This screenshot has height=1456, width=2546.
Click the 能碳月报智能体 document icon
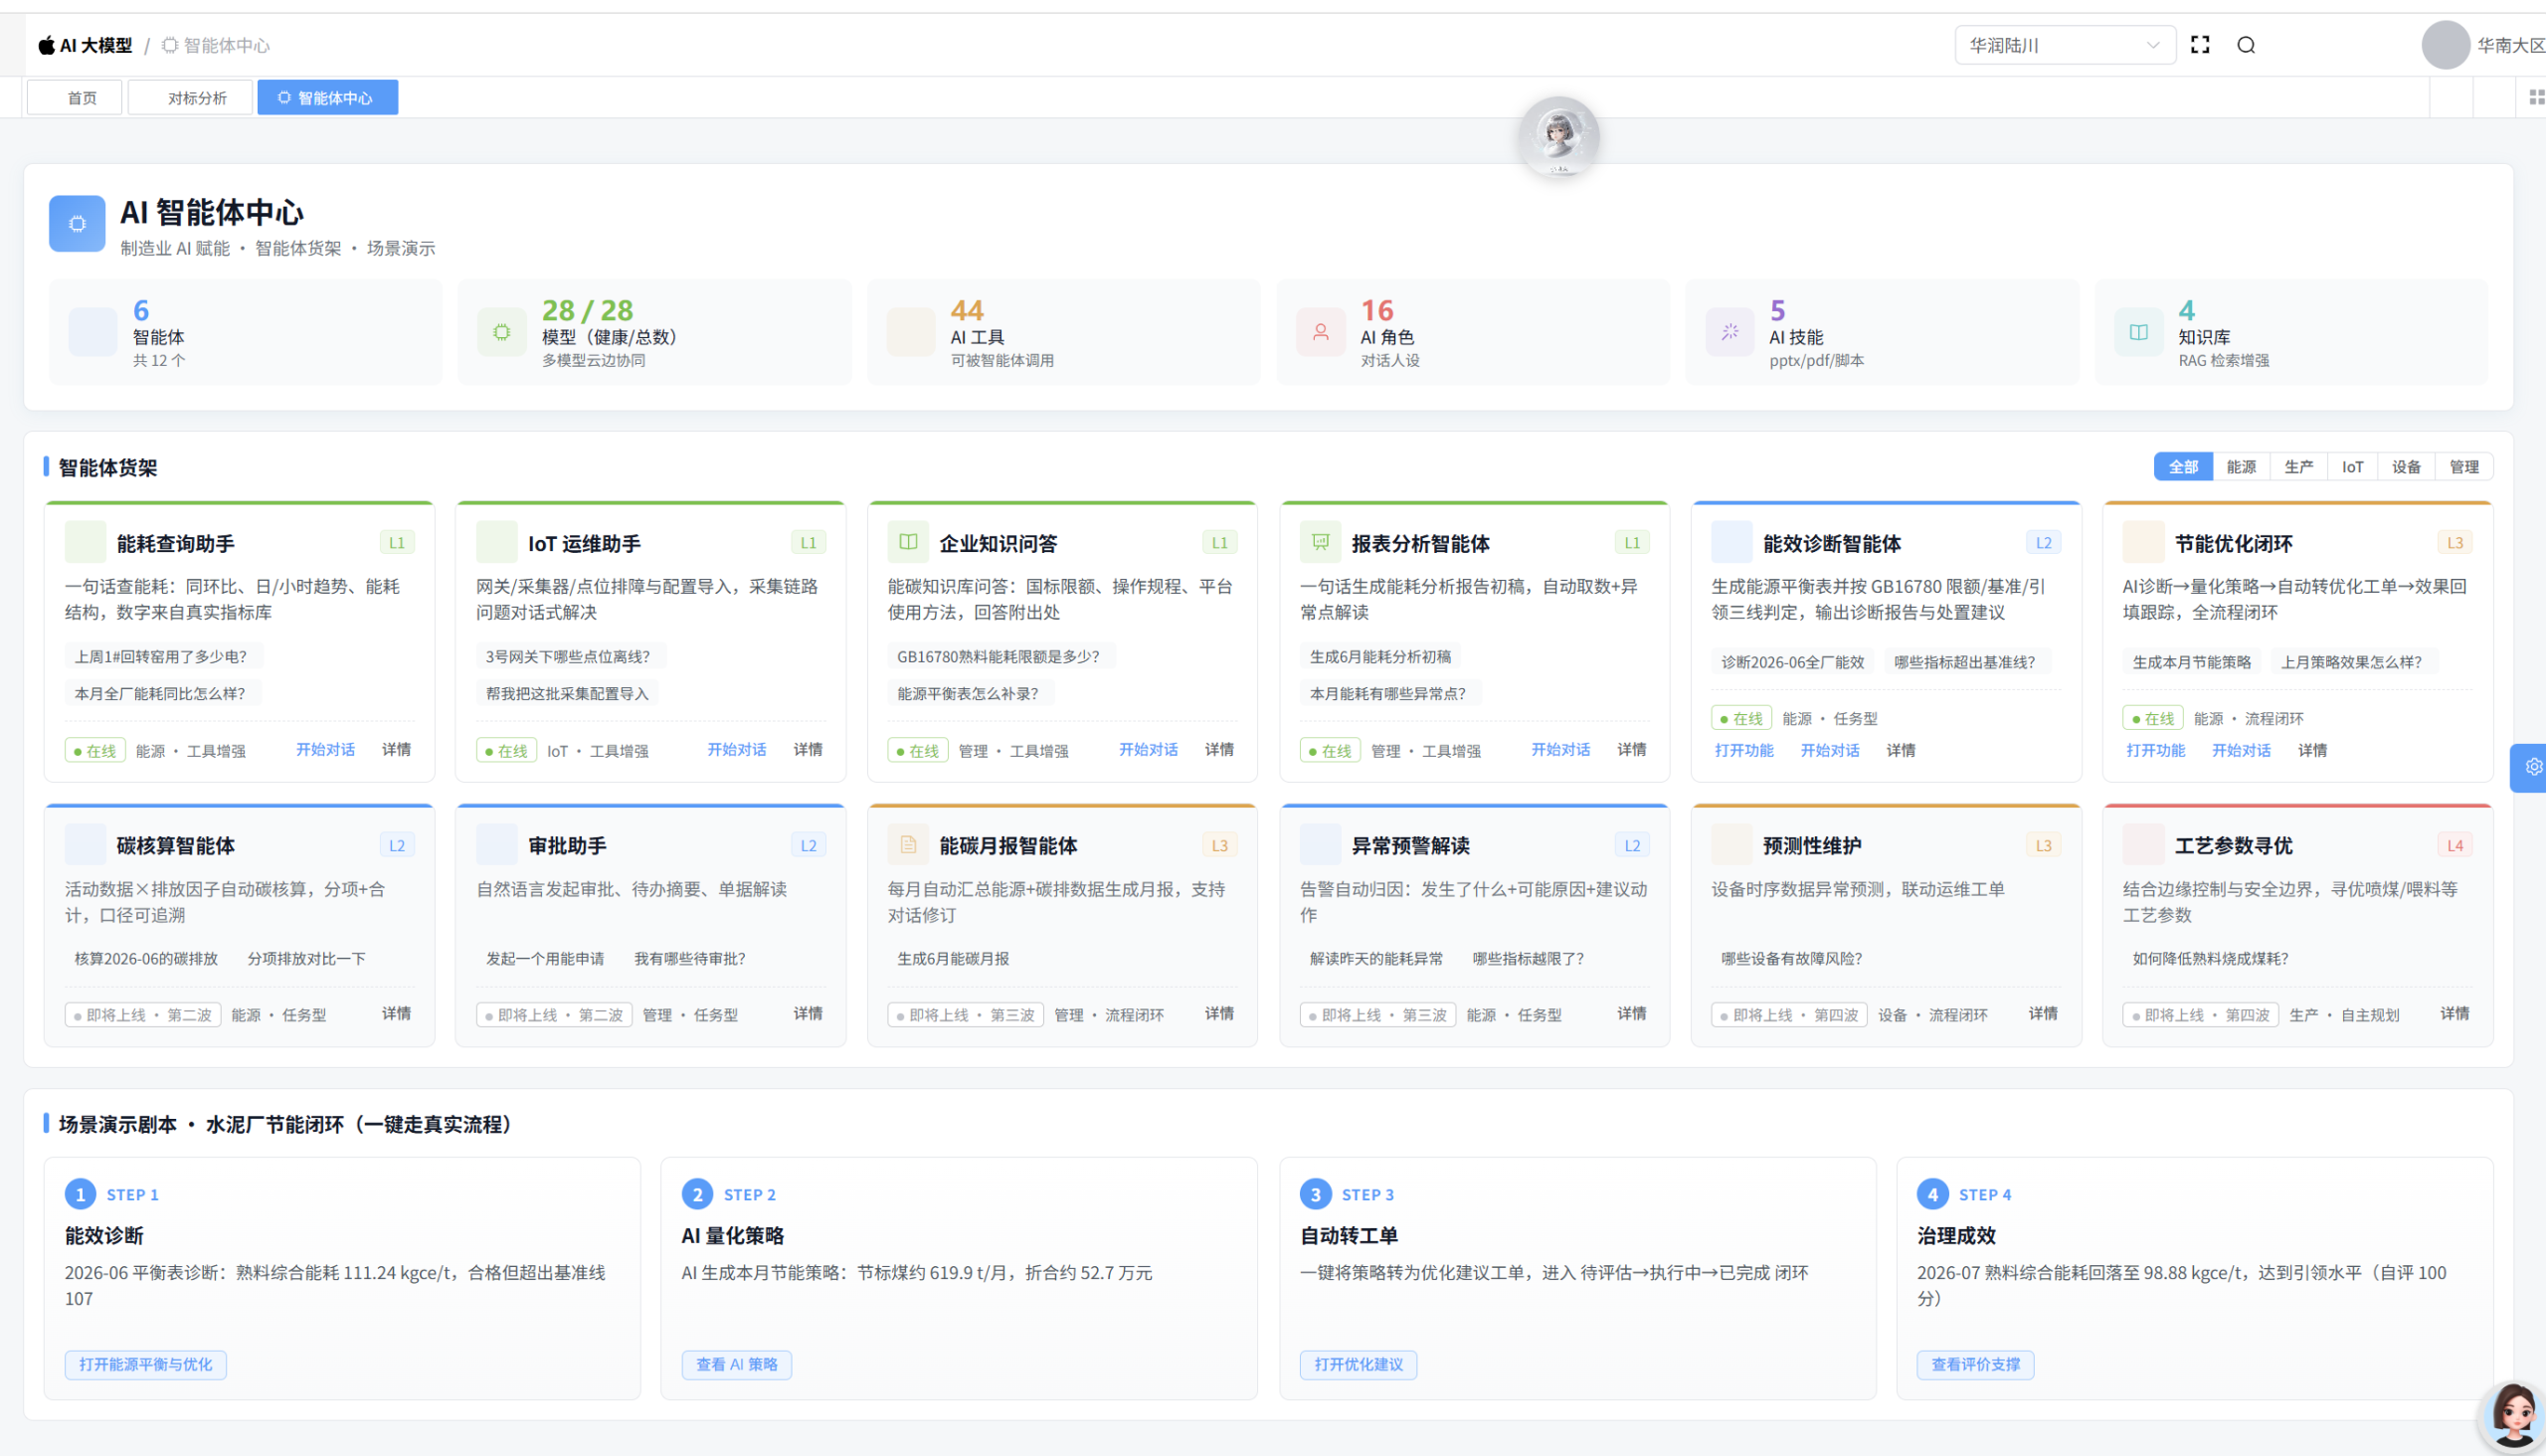click(x=907, y=845)
